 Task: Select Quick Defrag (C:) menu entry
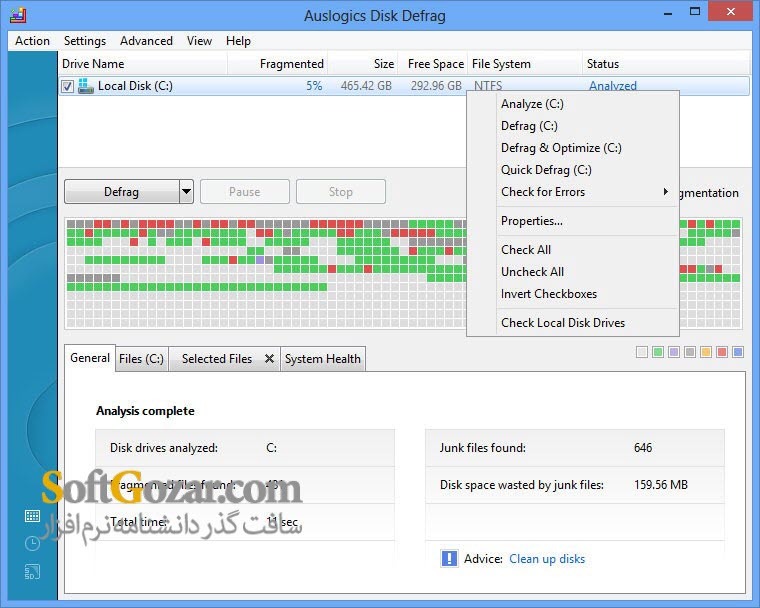coord(546,170)
